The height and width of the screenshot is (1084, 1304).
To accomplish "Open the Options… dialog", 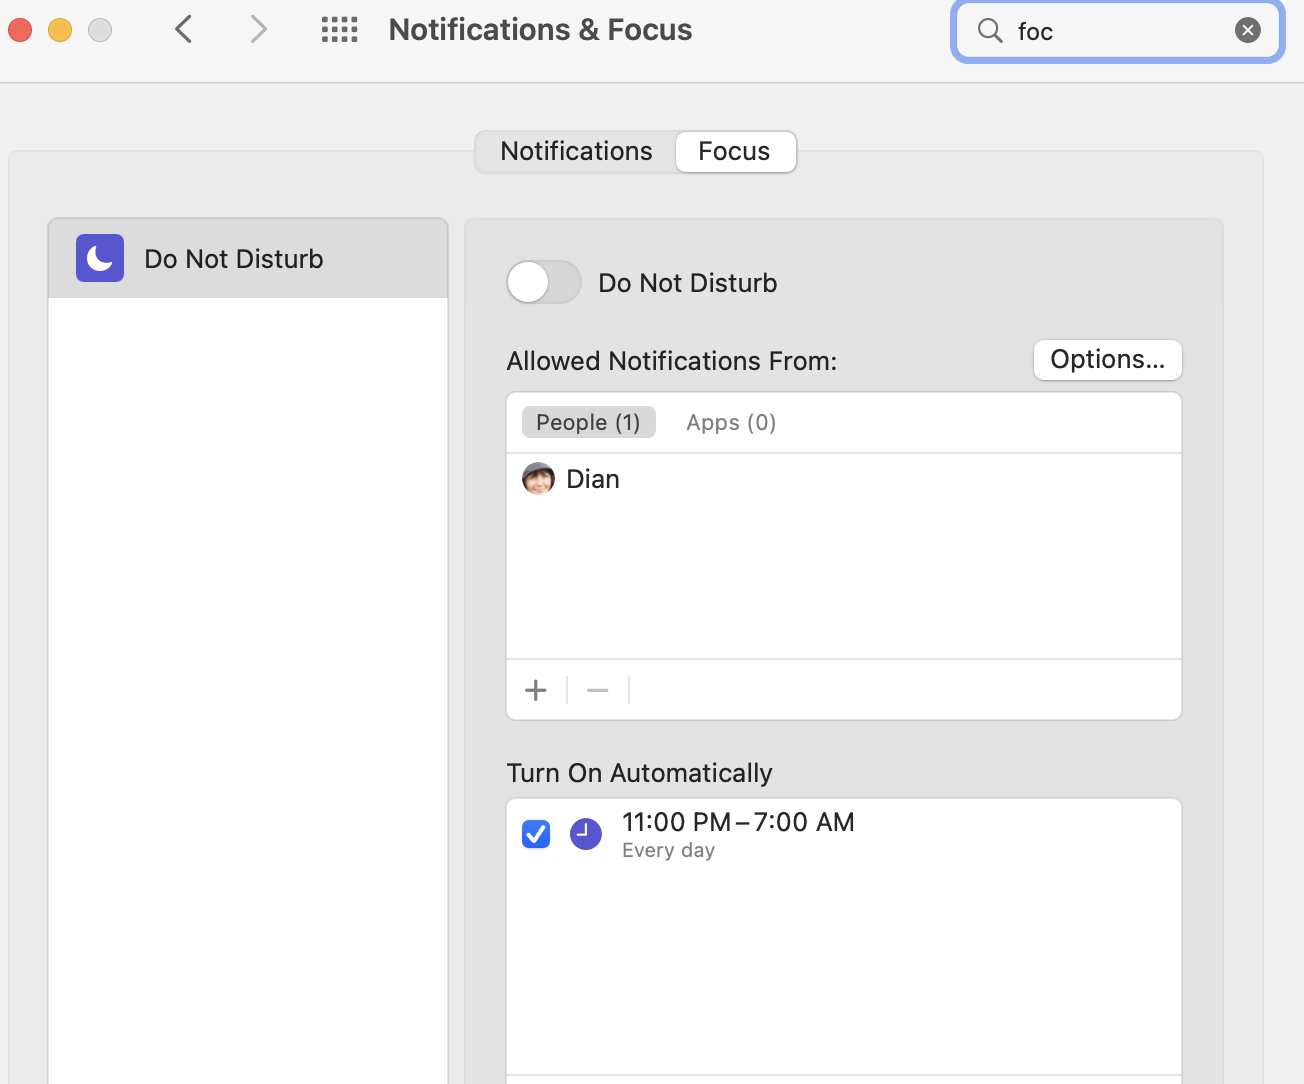I will (x=1107, y=360).
